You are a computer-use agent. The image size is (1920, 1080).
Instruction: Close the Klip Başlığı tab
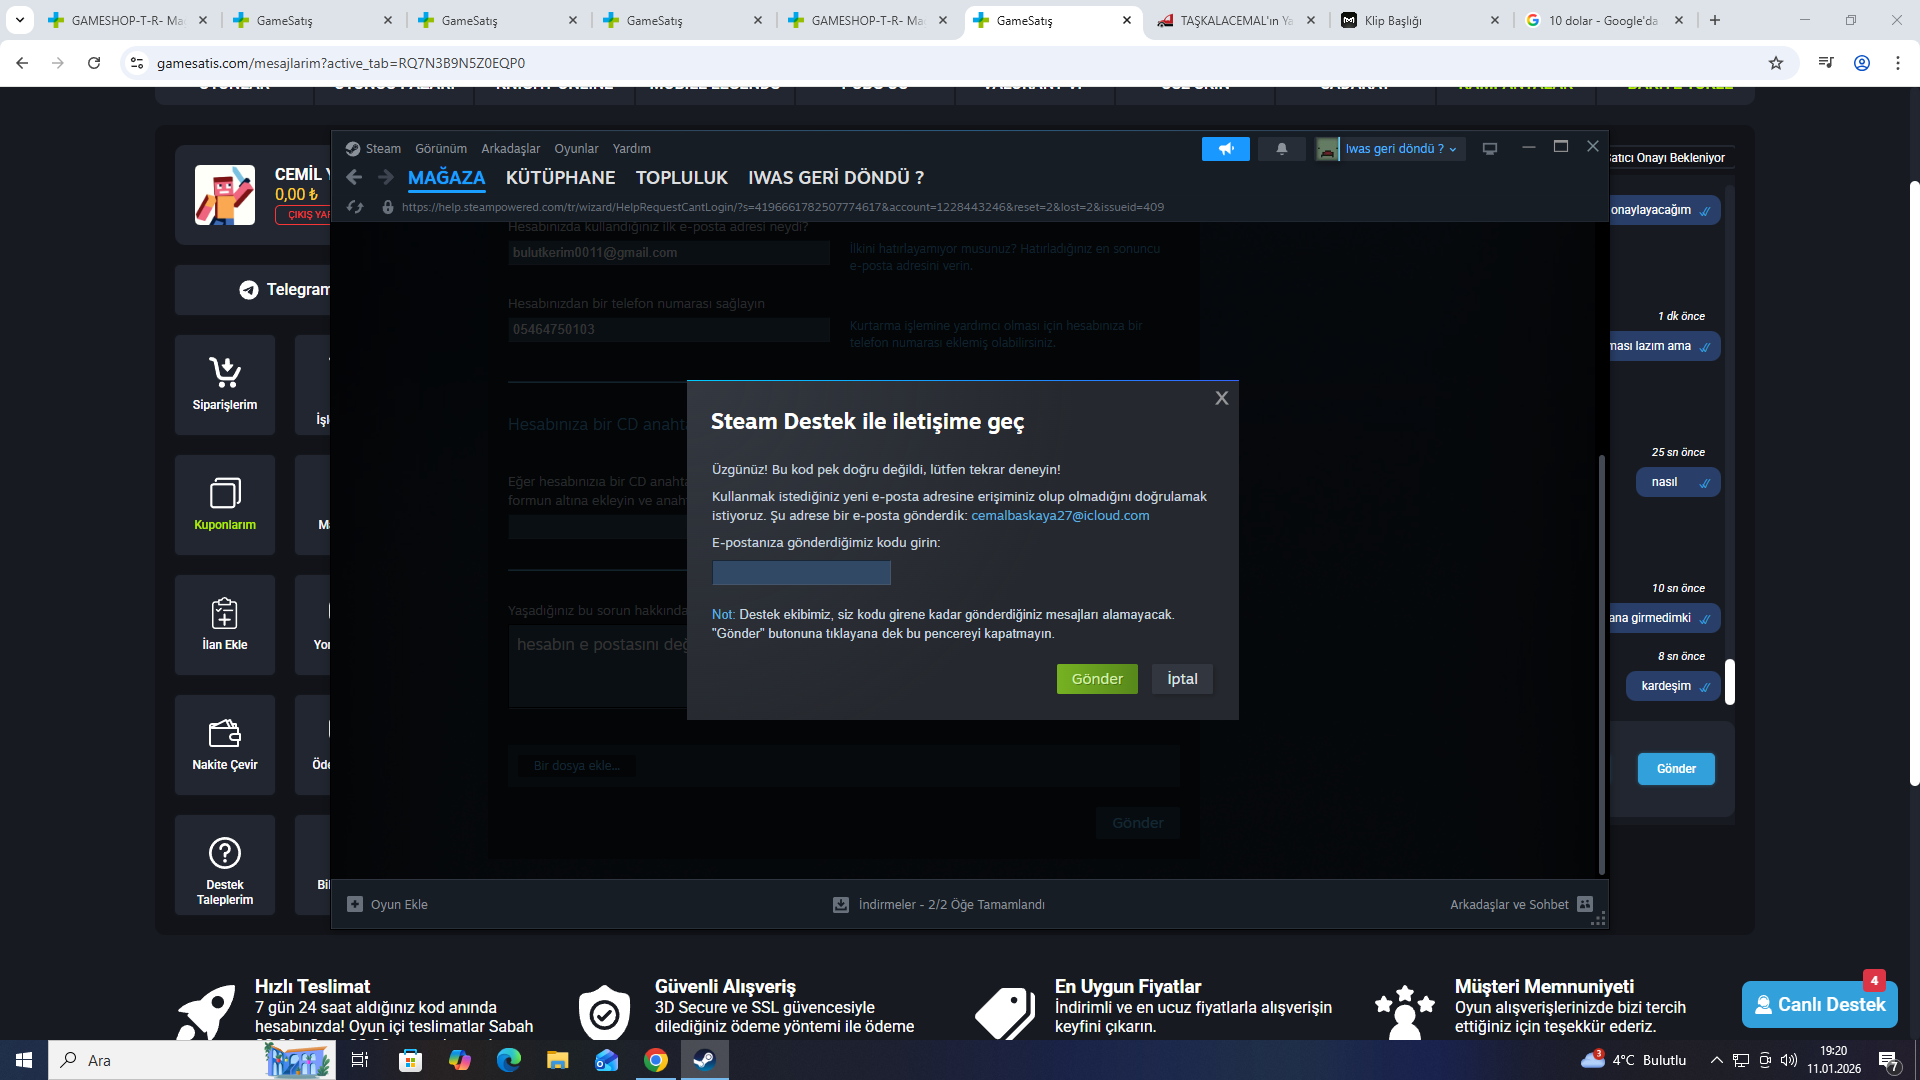tap(1495, 20)
